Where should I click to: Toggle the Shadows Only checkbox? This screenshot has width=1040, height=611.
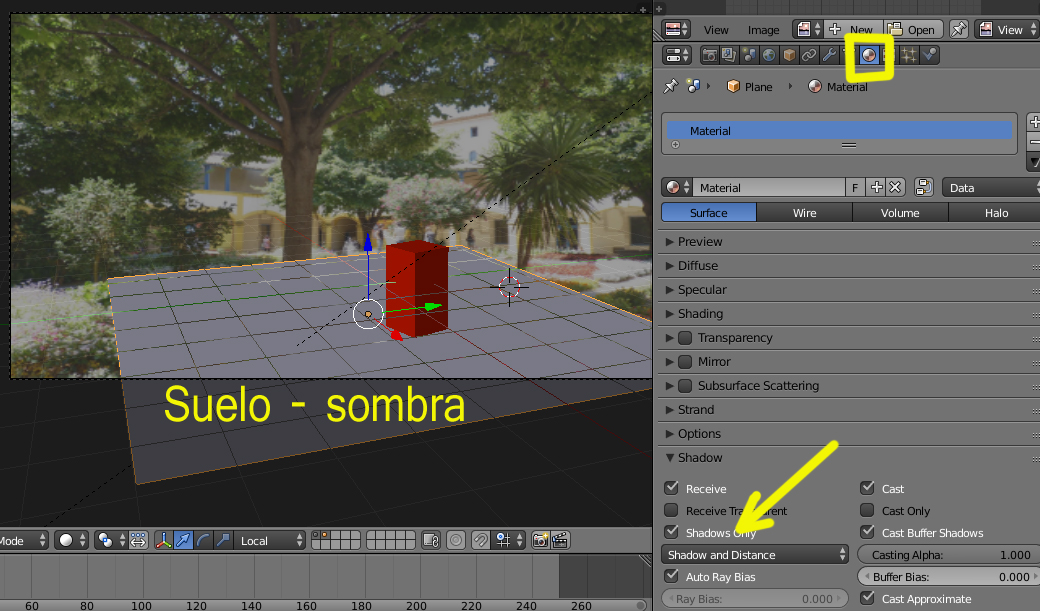coord(671,531)
